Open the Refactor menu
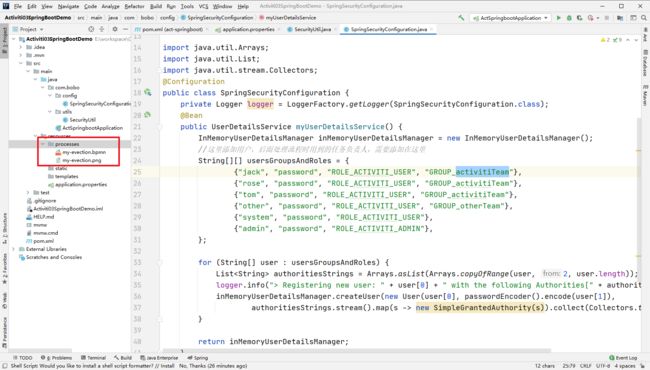650x370 pixels. point(134,6)
